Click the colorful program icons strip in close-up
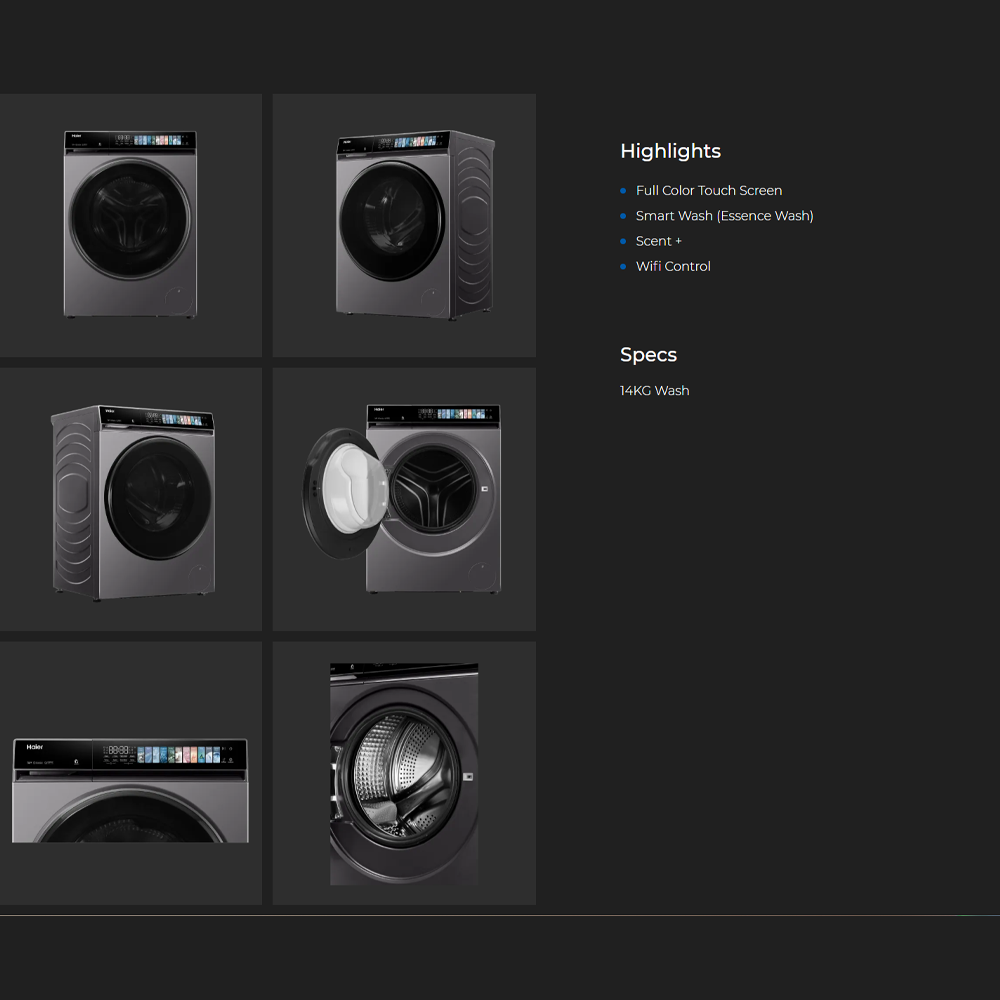Viewport: 1000px width, 1000px height. [178, 754]
